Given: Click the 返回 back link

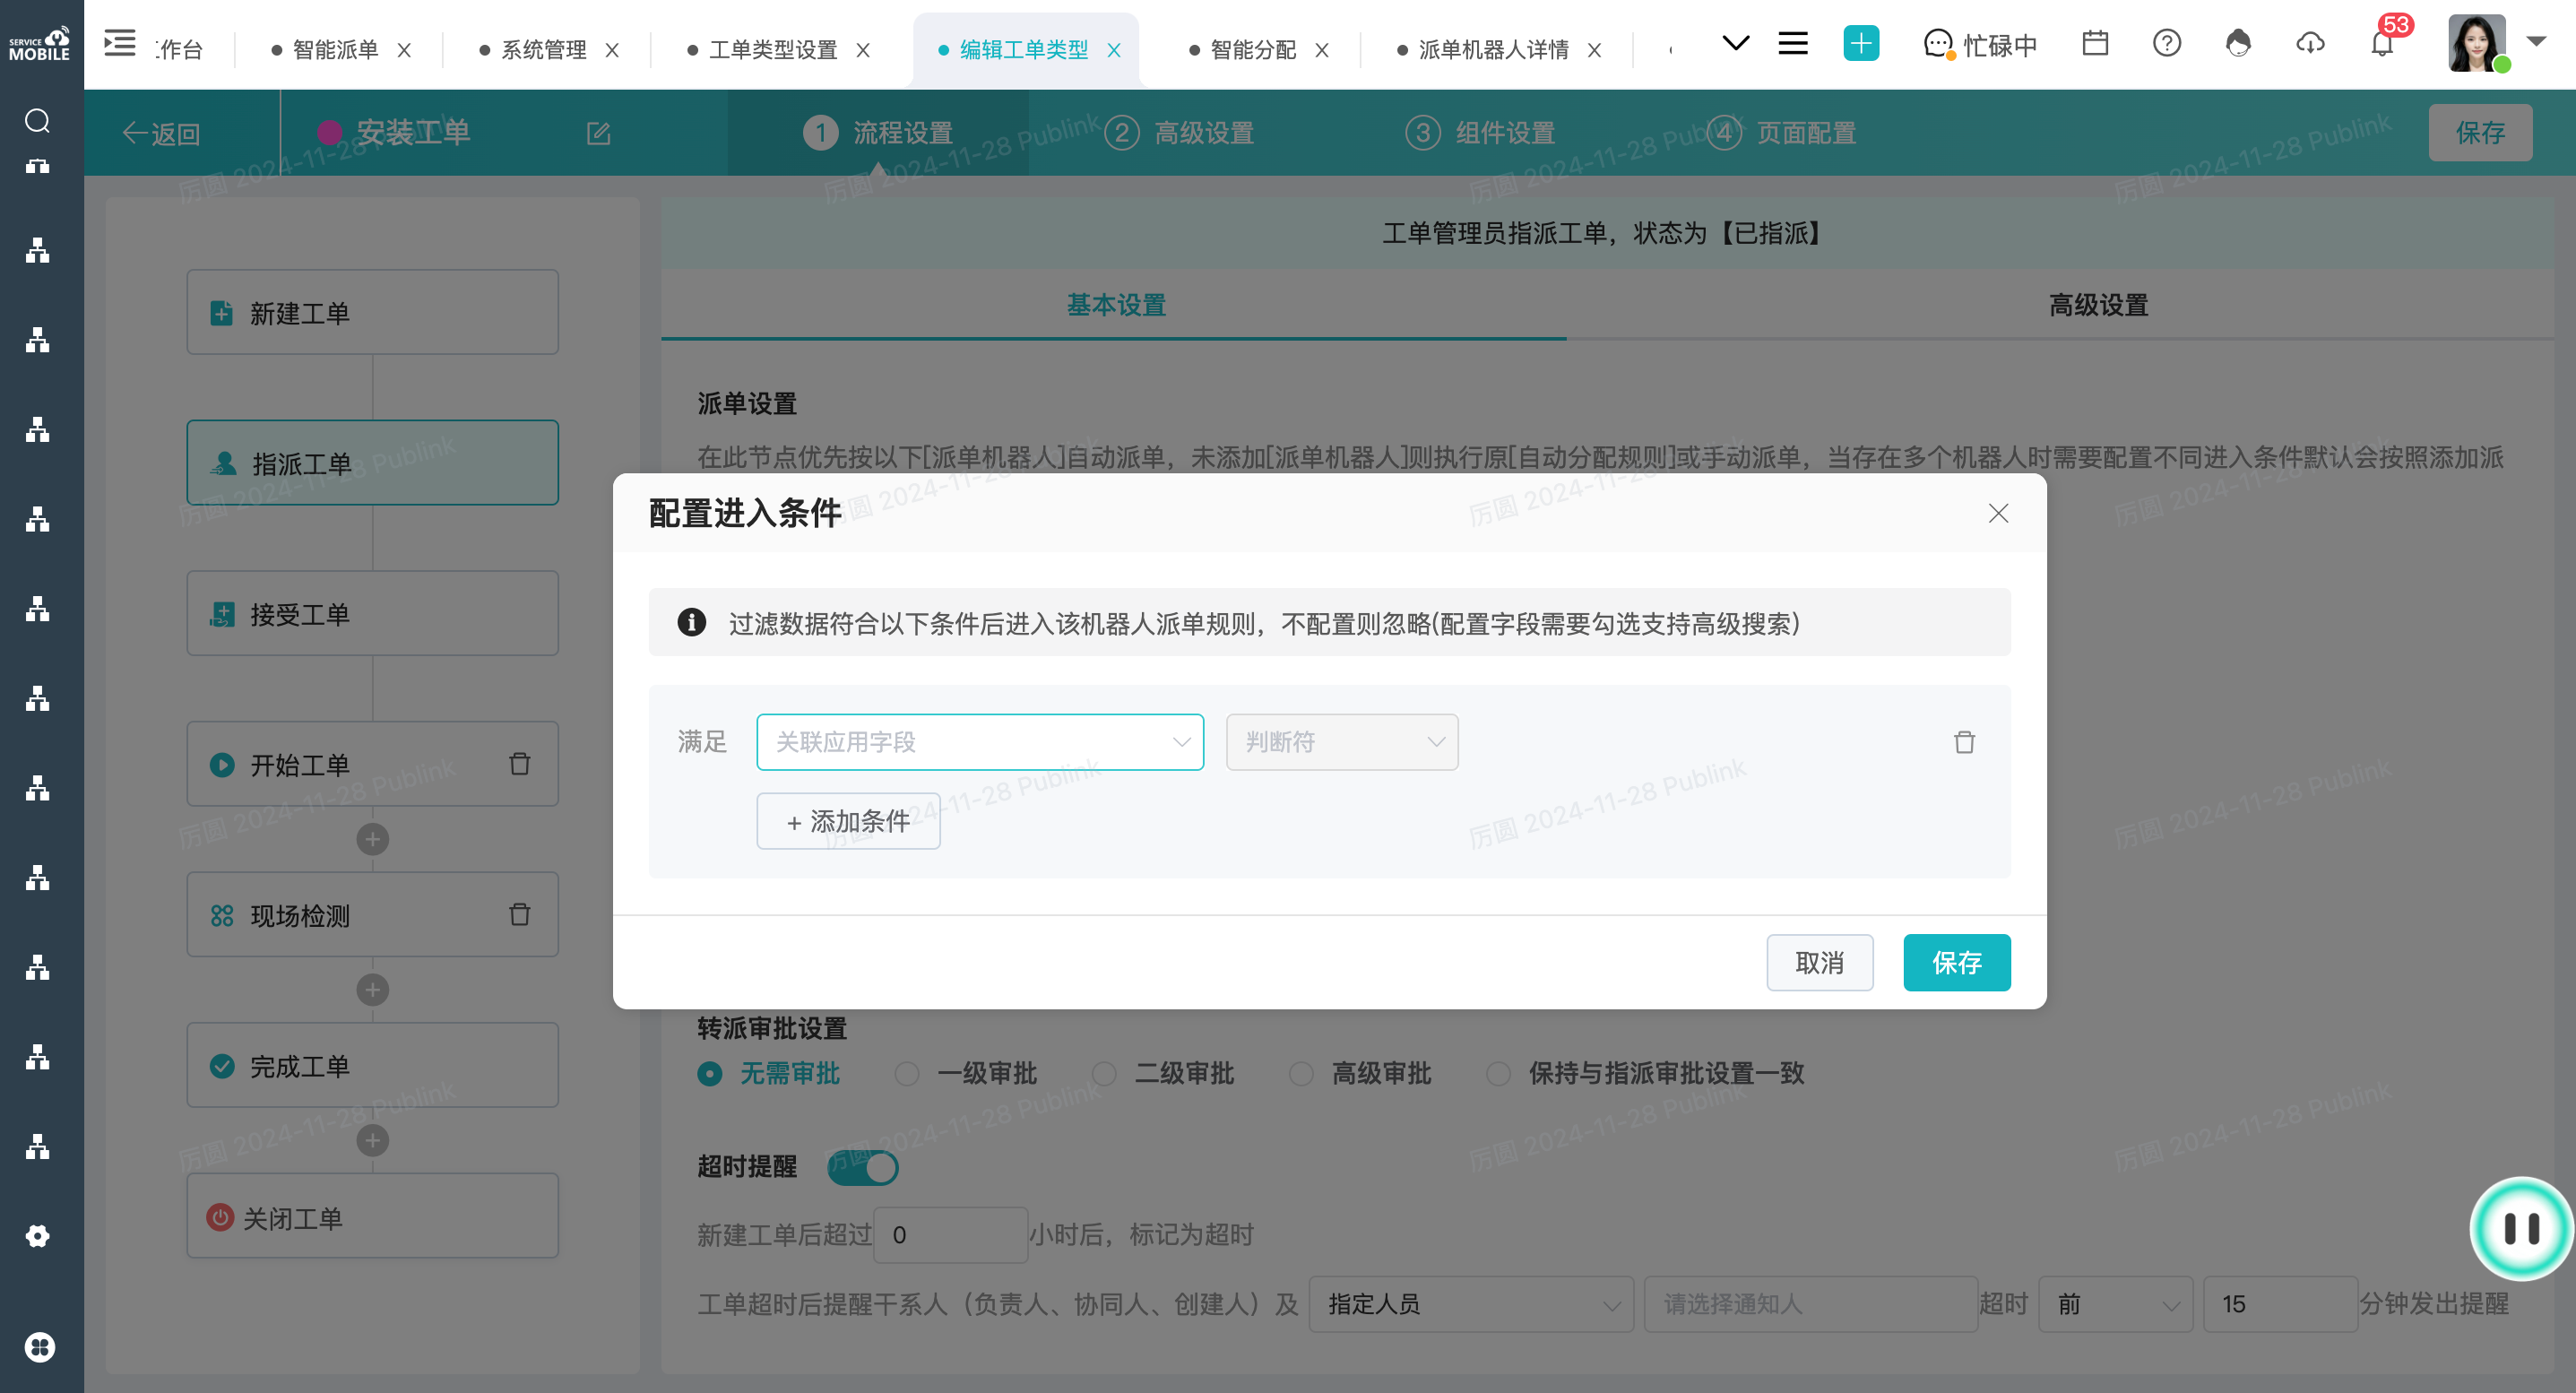Looking at the screenshot, I should click(x=162, y=134).
